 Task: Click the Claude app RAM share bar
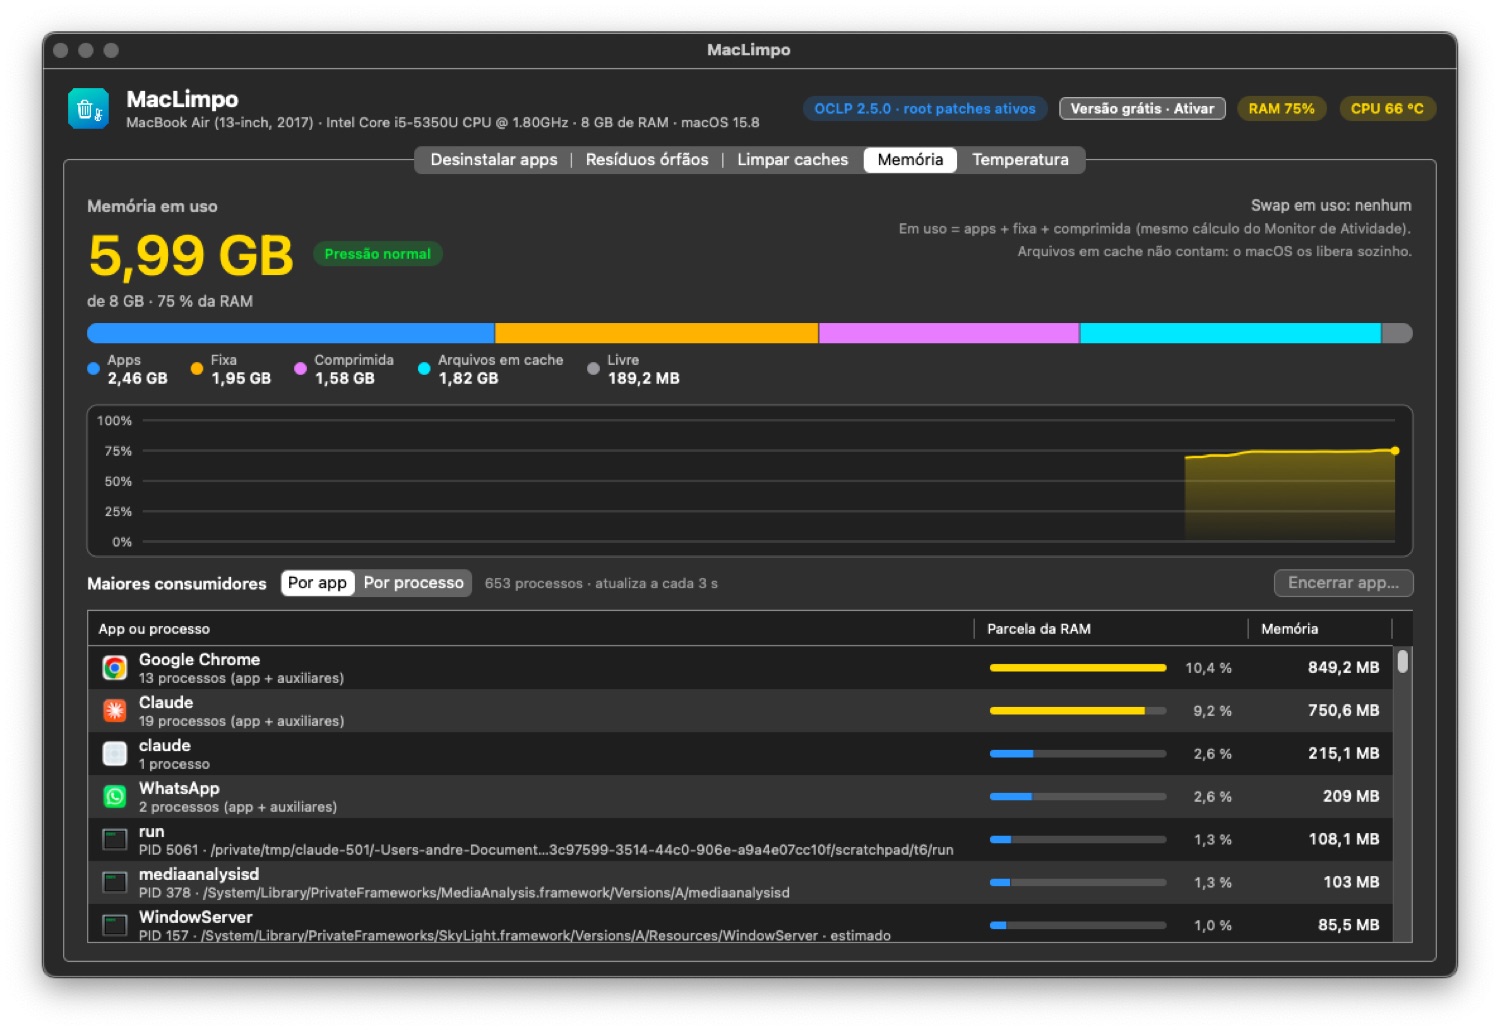click(x=1078, y=711)
